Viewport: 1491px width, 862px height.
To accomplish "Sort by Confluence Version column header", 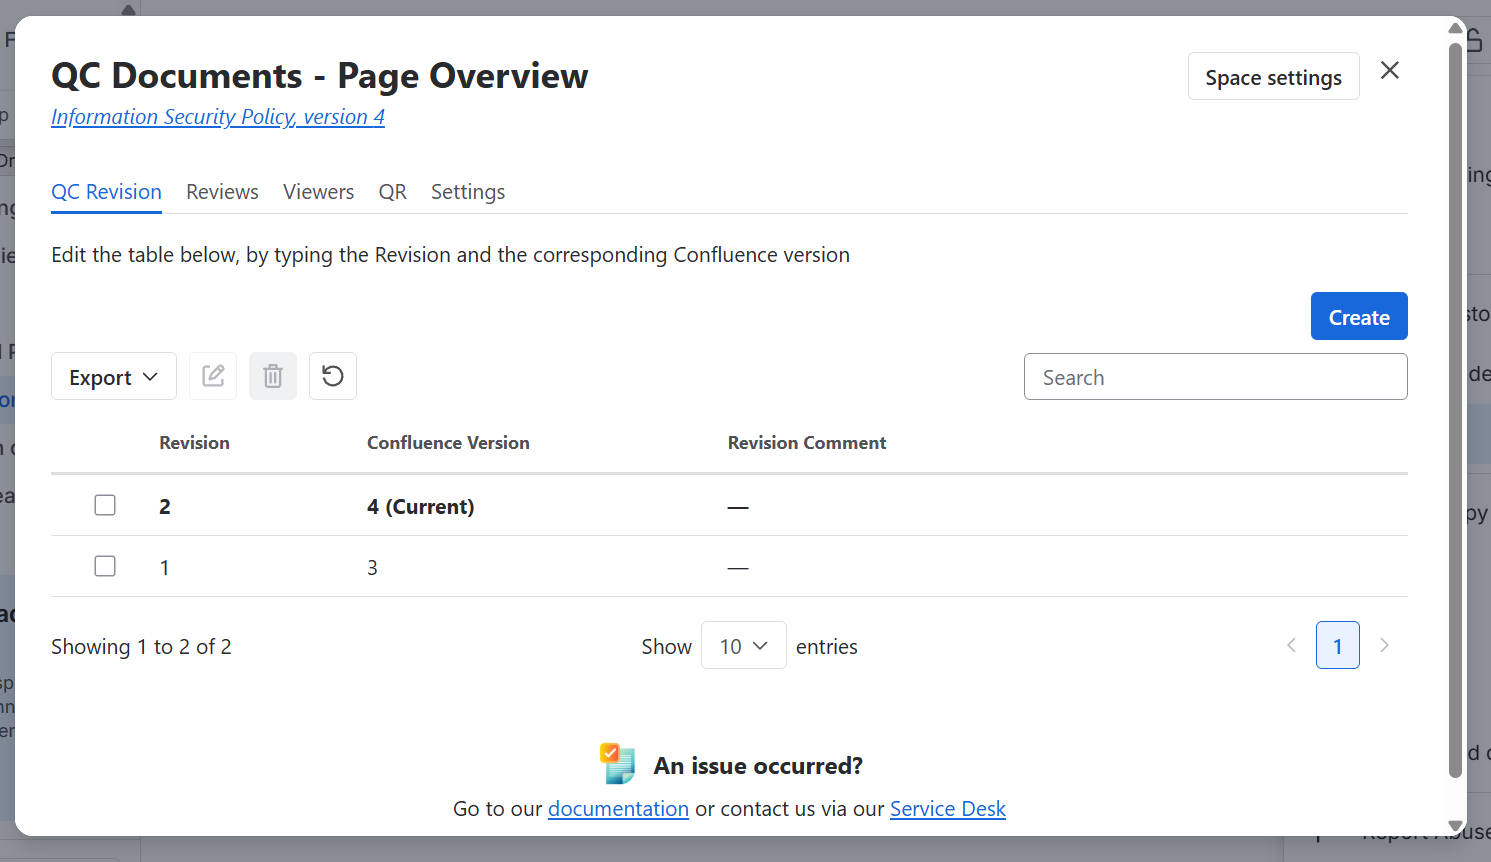I will click(x=448, y=443).
